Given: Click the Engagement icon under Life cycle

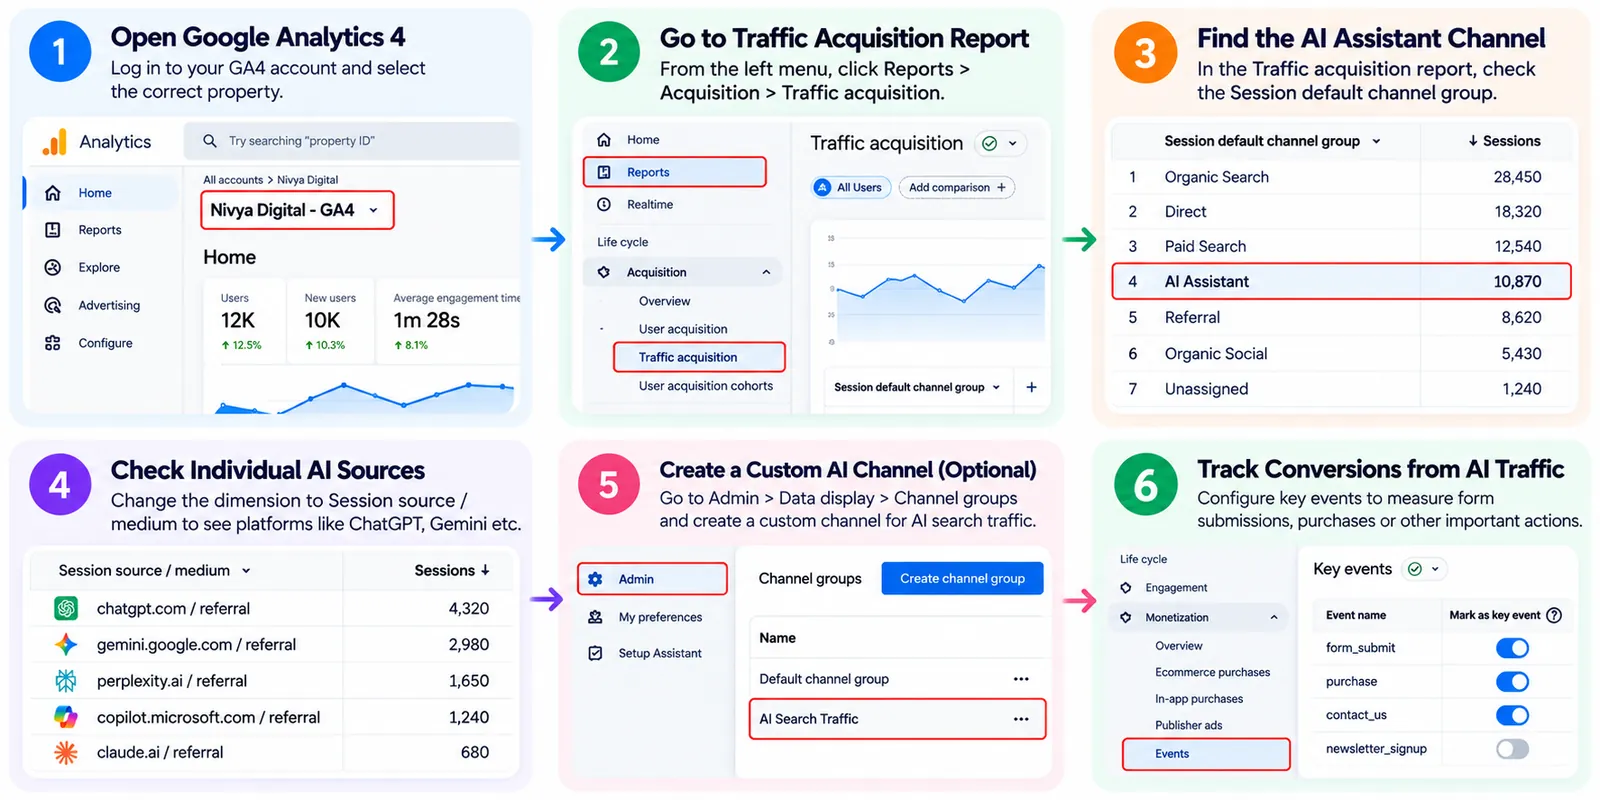Looking at the screenshot, I should (x=1126, y=588).
